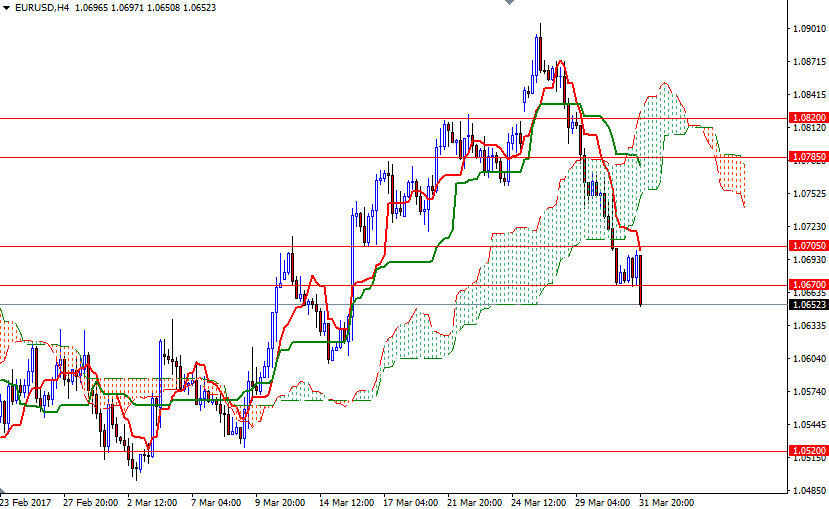Select the 1.07850 red price level label
Image resolution: width=829 pixels, height=509 pixels.
pos(808,156)
